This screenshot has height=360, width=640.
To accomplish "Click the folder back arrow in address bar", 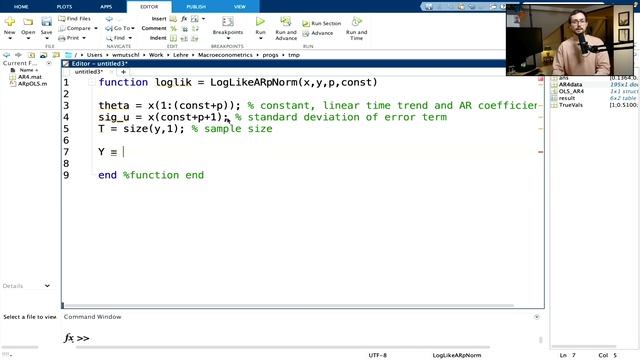I will 7,55.
